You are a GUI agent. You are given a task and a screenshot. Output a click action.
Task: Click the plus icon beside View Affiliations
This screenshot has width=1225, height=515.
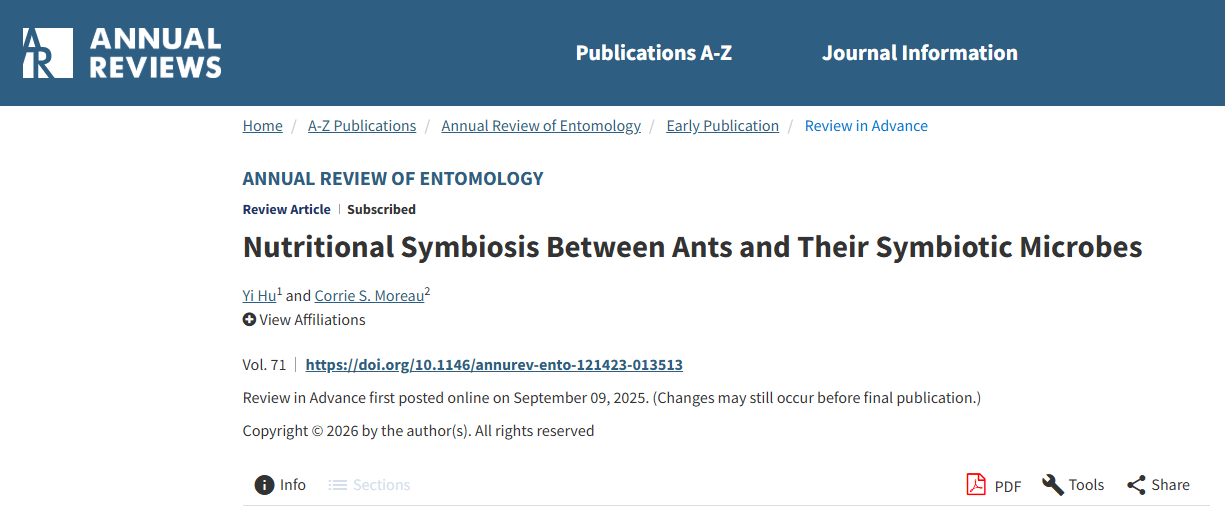point(249,320)
